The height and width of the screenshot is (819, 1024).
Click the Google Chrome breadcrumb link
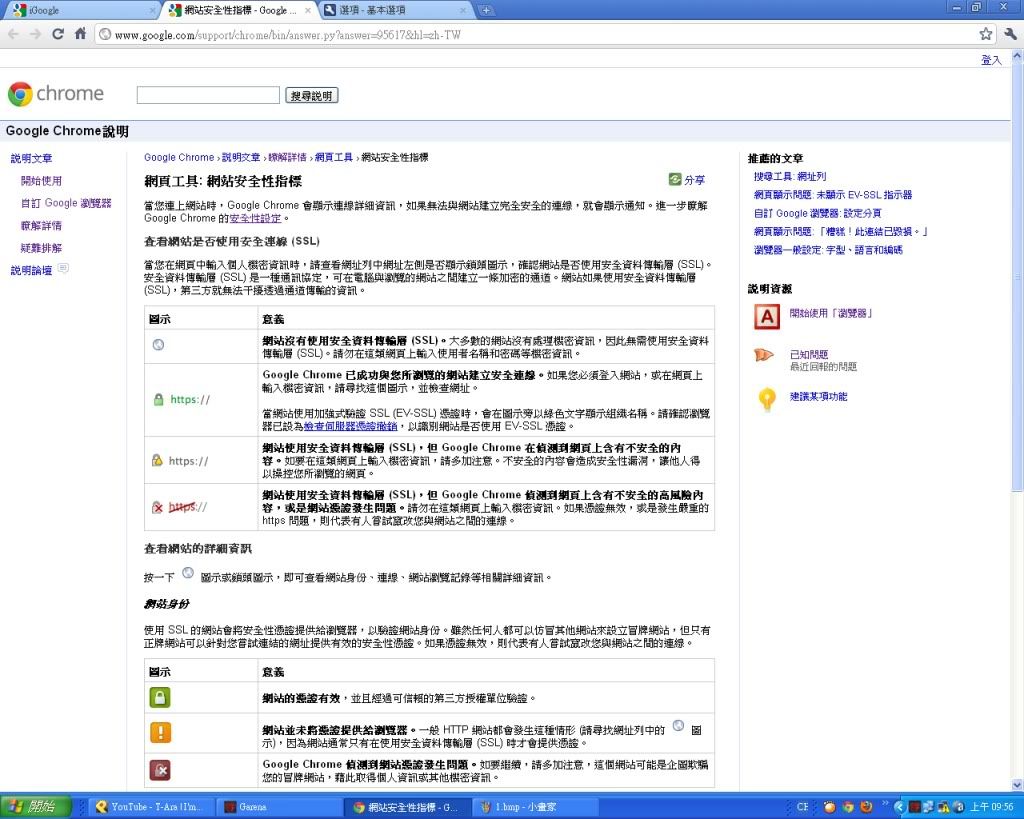(x=179, y=157)
